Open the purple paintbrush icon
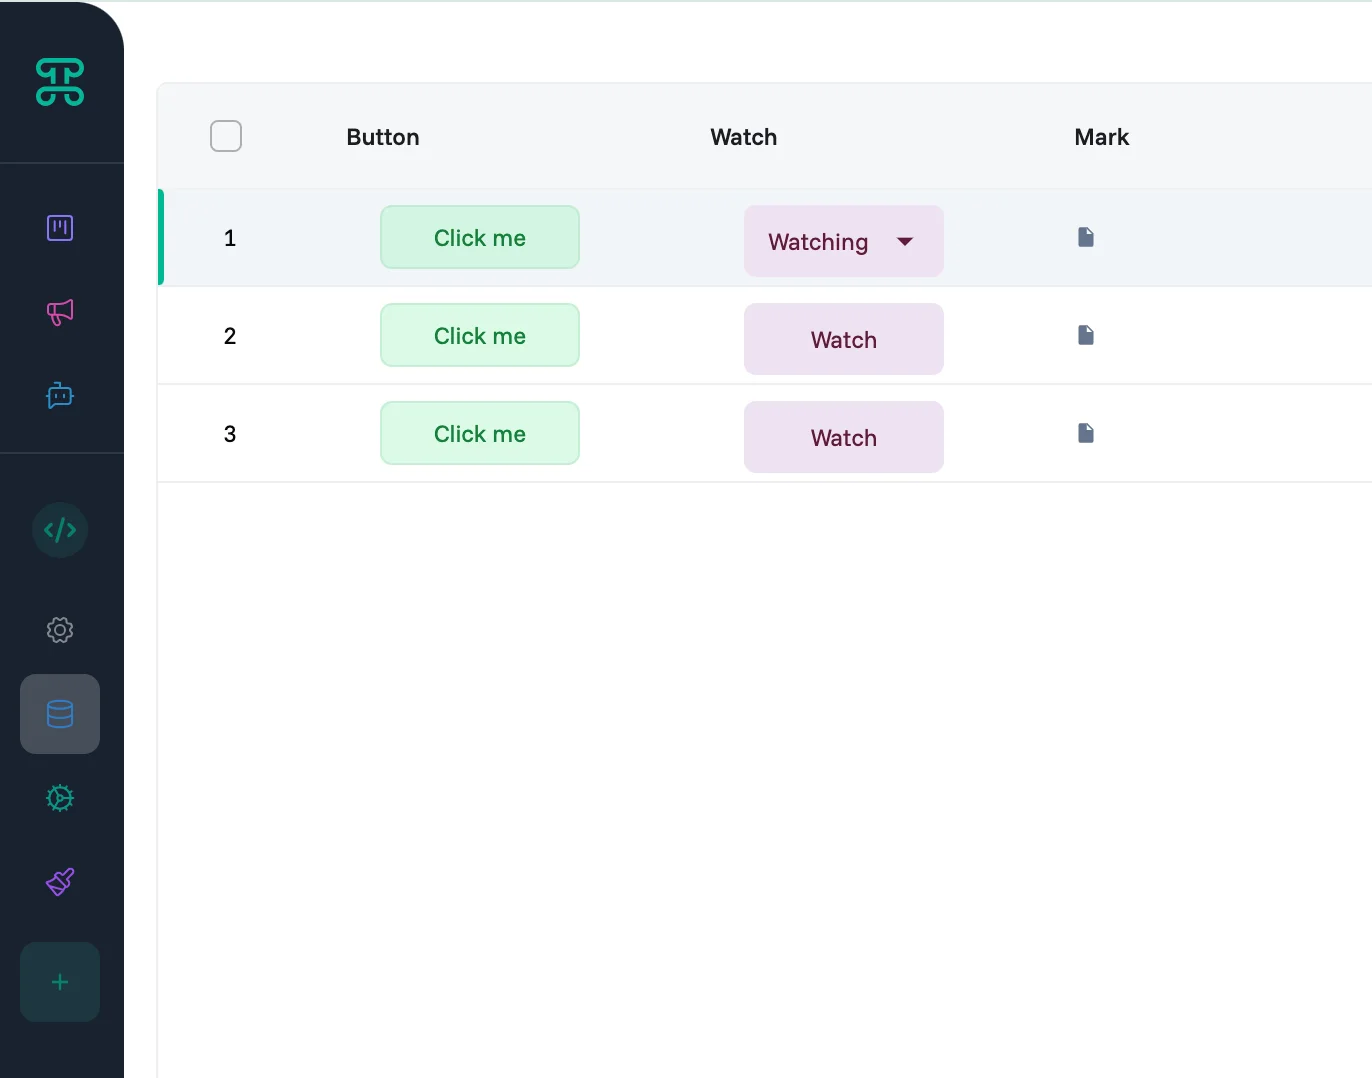Screen dimensions: 1372x1078 tap(60, 882)
